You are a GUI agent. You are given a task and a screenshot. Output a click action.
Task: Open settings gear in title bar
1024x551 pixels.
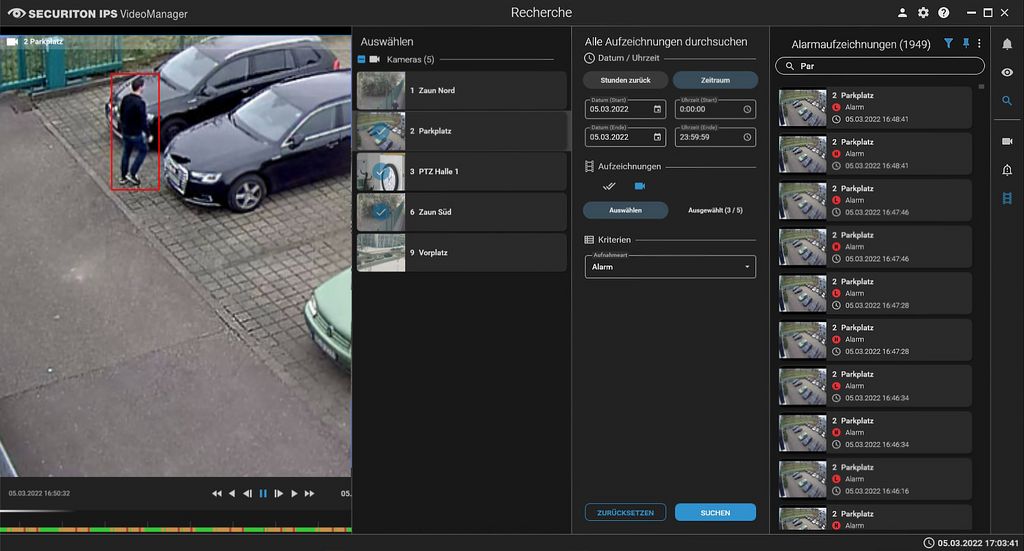pos(923,13)
